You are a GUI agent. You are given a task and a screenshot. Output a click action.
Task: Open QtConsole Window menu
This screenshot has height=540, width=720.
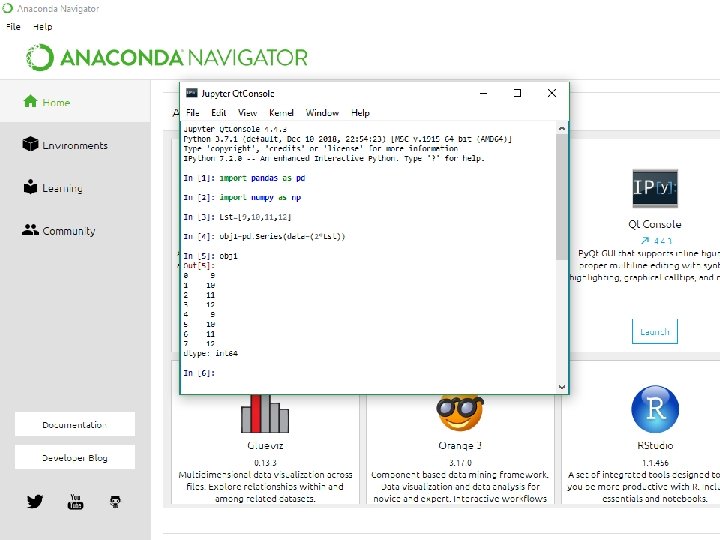pyautogui.click(x=322, y=112)
